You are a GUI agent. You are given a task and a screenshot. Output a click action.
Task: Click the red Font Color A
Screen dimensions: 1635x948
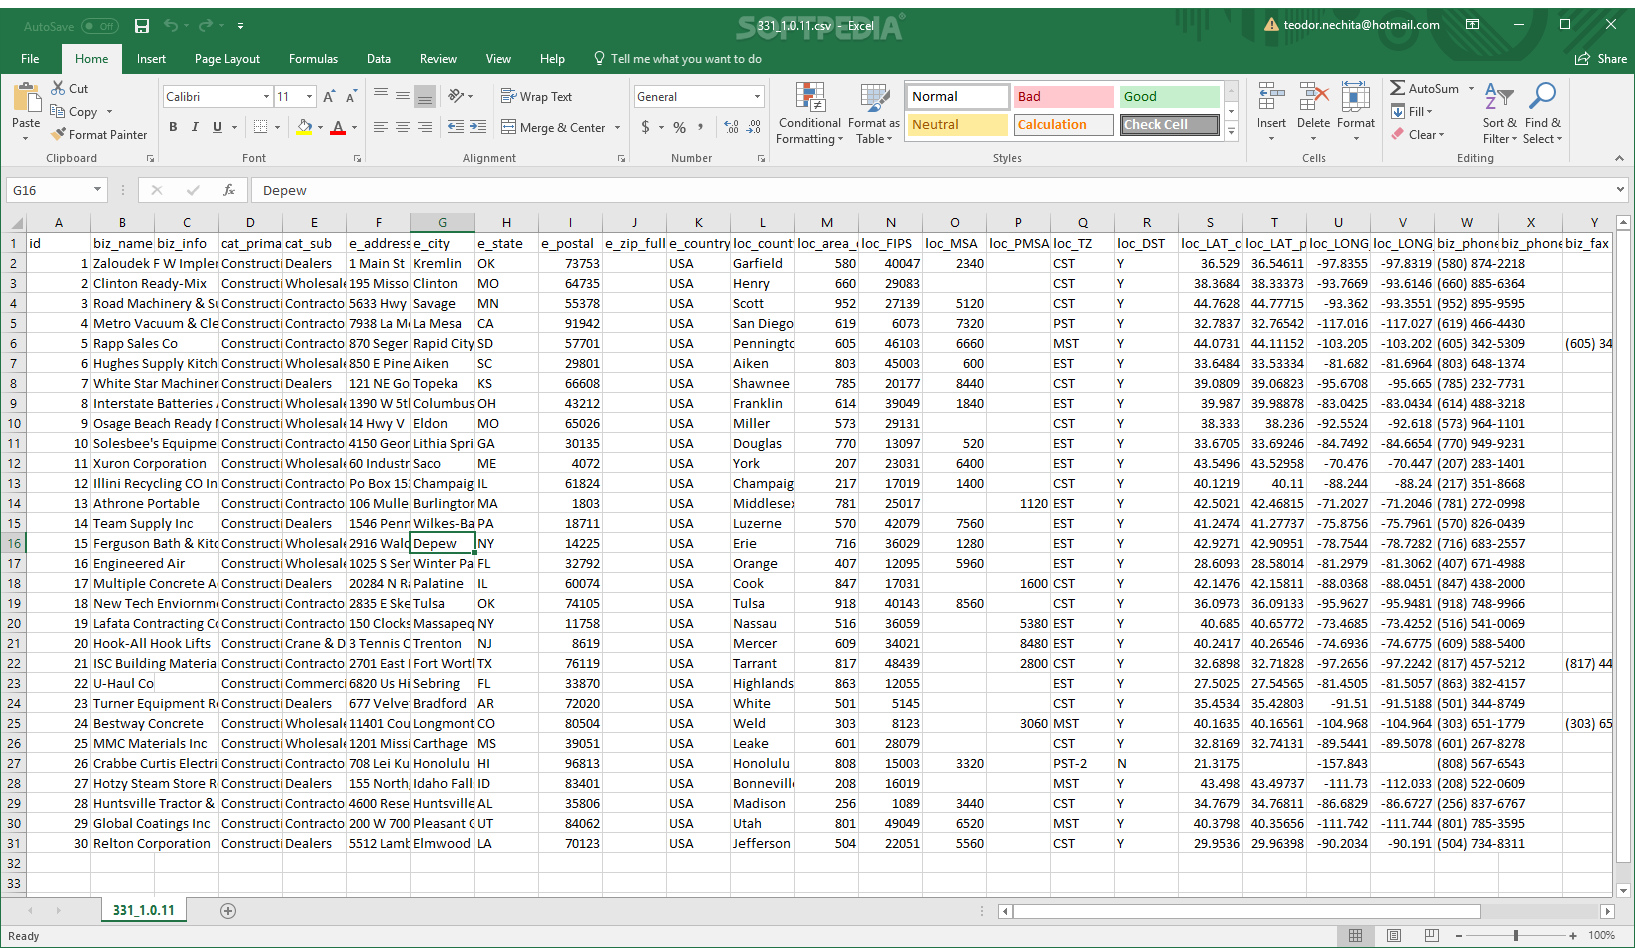(x=338, y=127)
